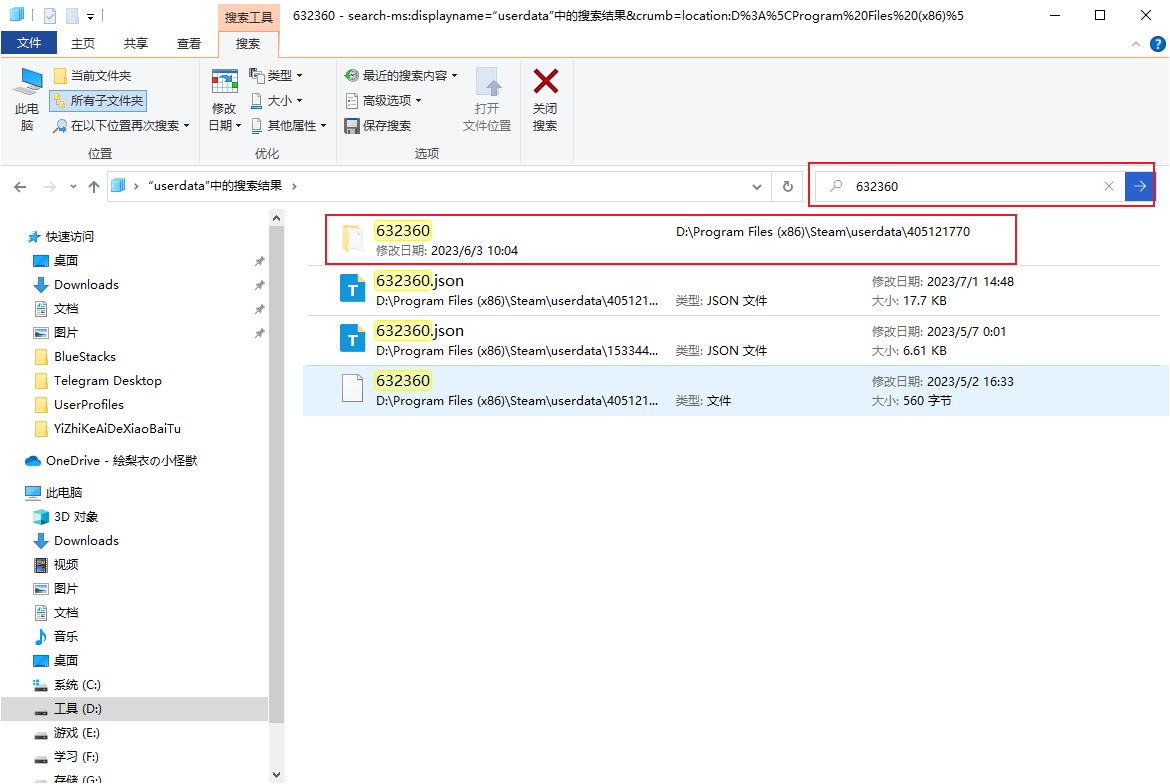Open the Advanced Options dropdown
Viewport: 1170px width, 784px height.
[x=384, y=101]
